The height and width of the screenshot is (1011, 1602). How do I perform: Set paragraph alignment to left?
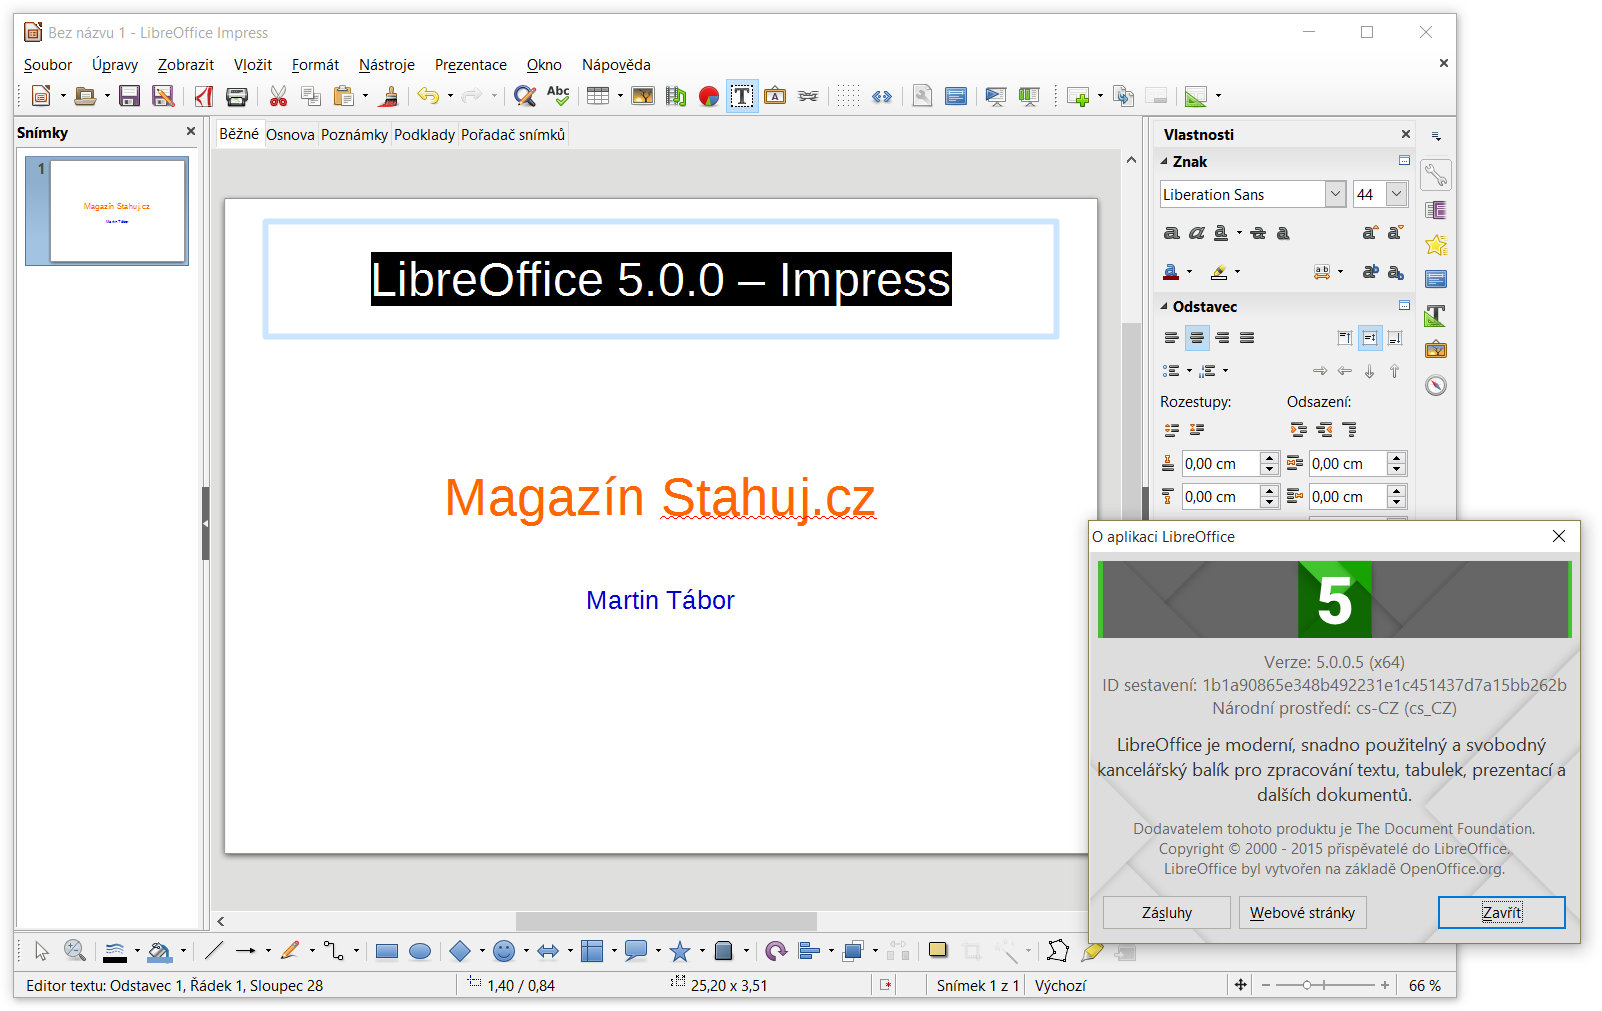[x=1172, y=338]
